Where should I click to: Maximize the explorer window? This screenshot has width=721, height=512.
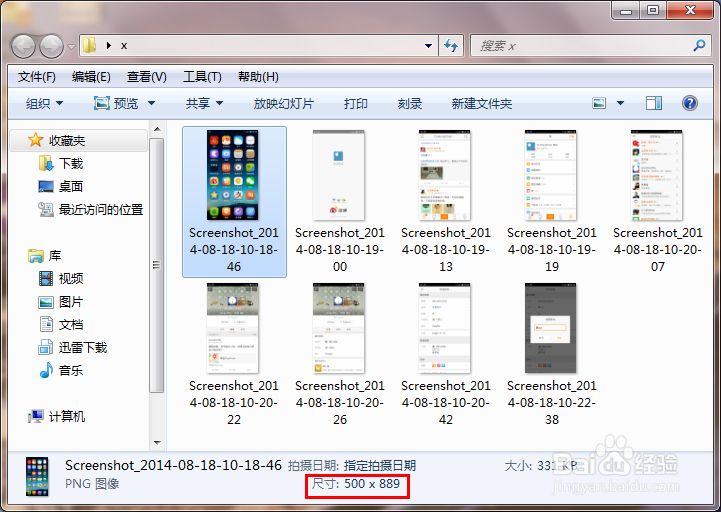coord(652,10)
